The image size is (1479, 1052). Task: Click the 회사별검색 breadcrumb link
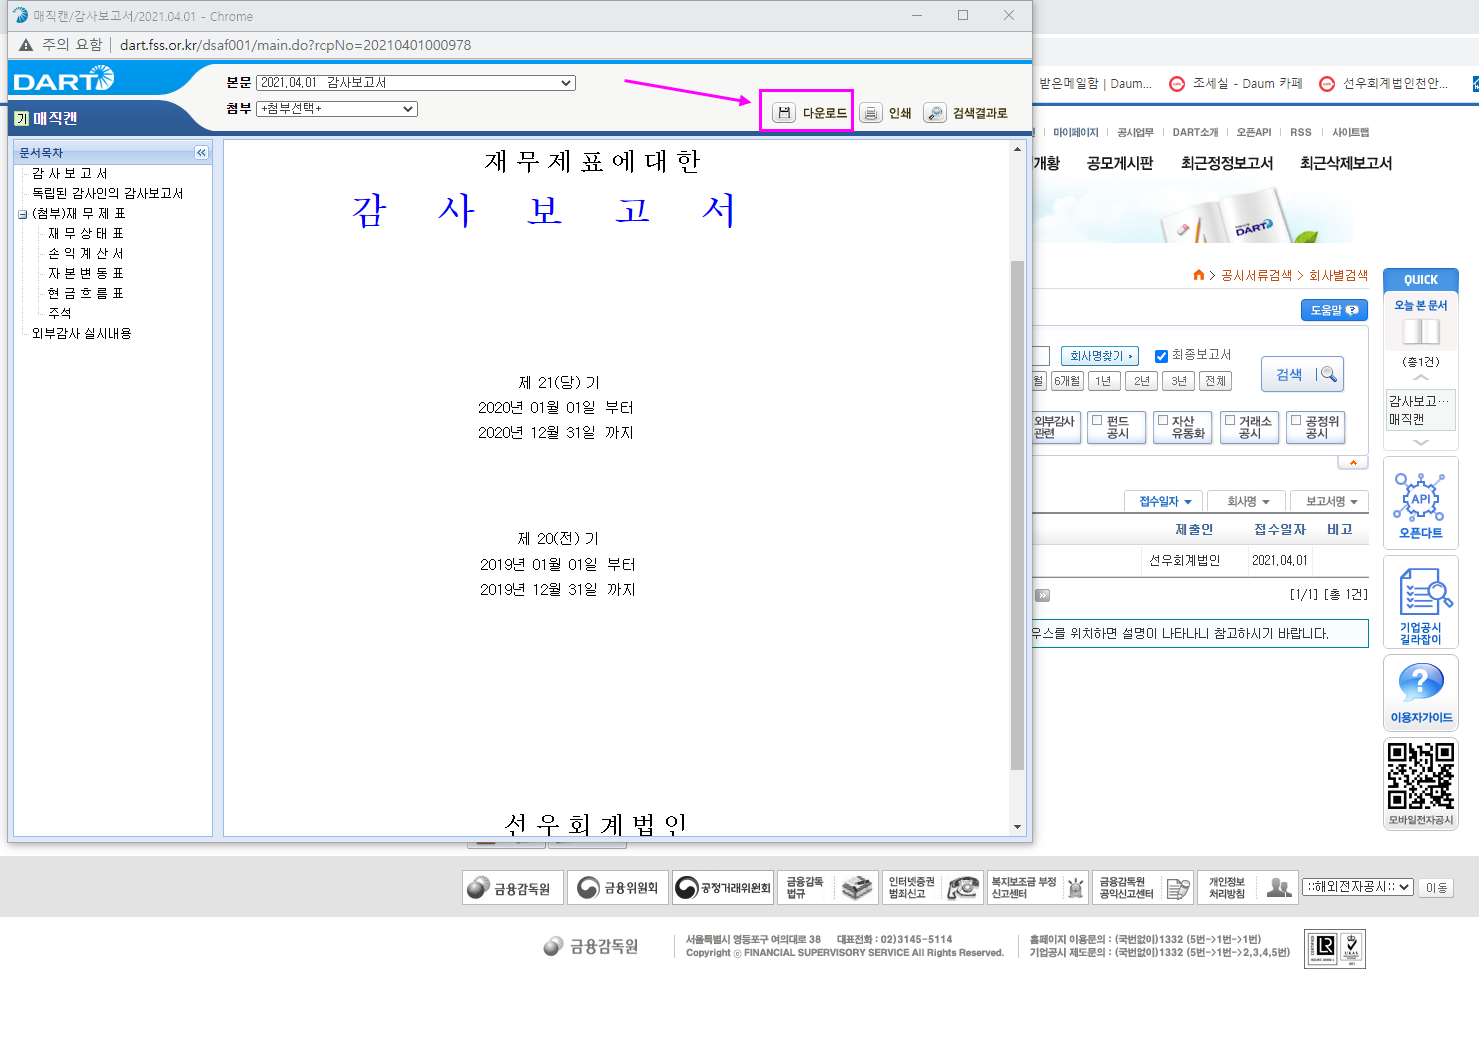(1338, 276)
